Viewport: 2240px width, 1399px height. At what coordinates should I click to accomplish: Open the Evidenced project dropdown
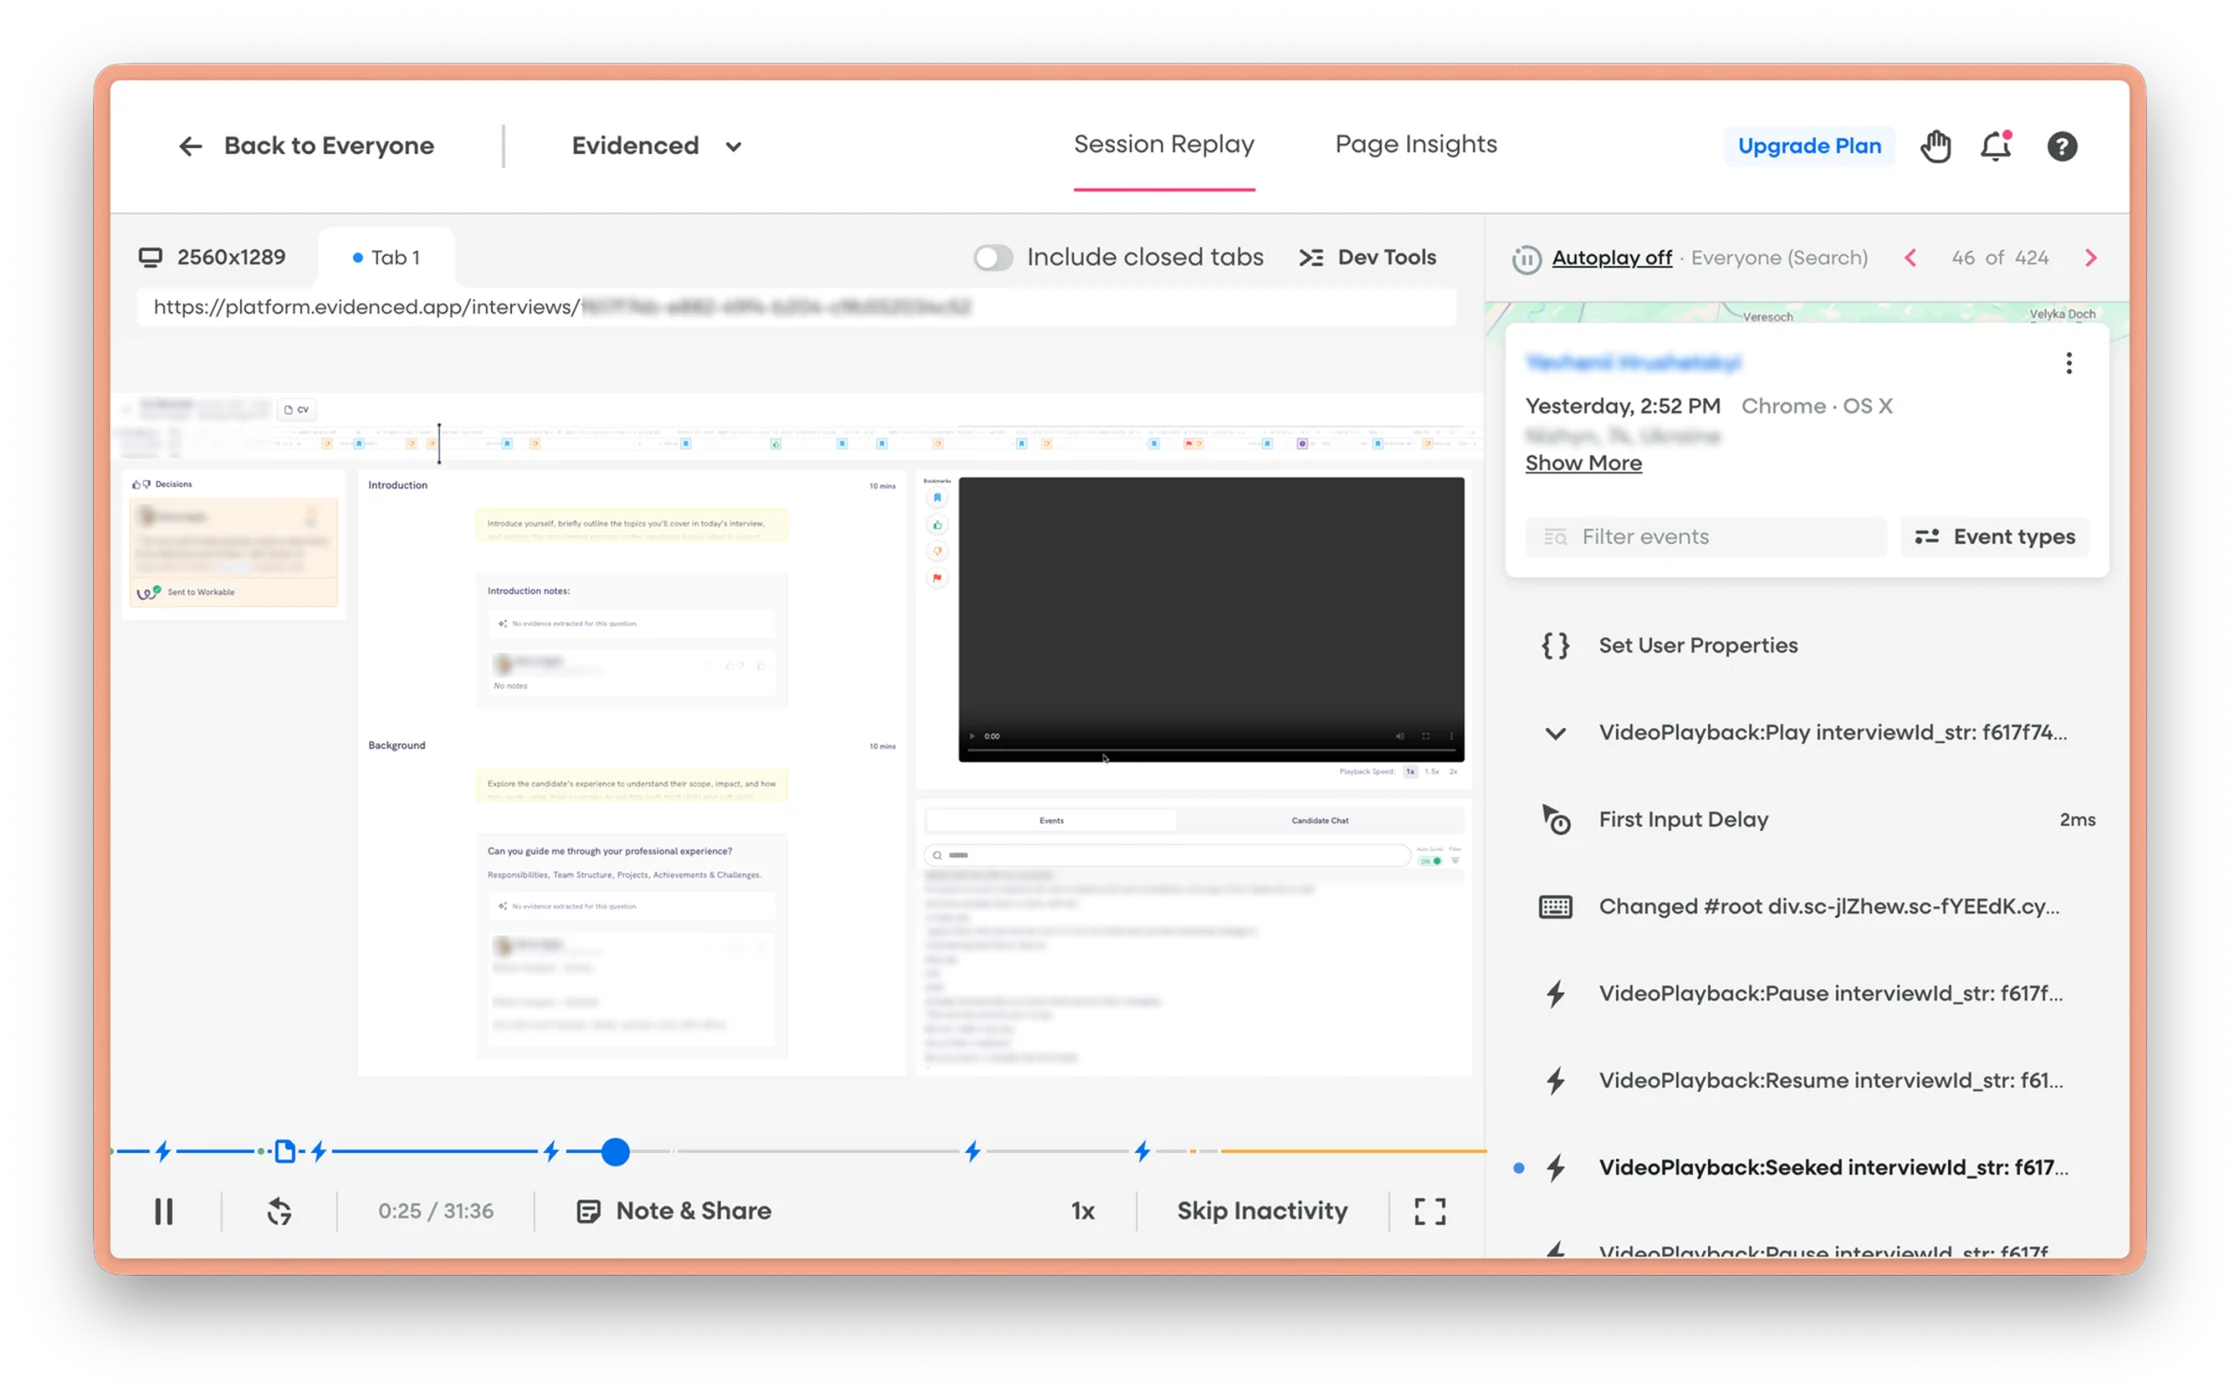click(657, 146)
